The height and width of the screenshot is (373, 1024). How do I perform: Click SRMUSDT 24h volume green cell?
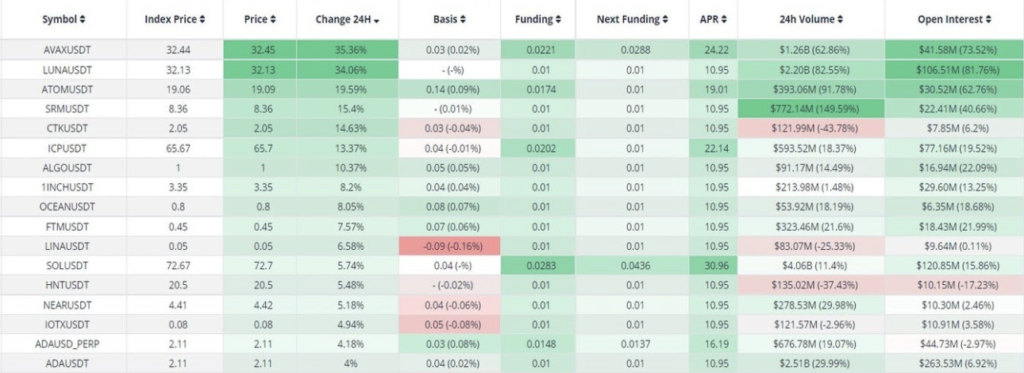(811, 108)
